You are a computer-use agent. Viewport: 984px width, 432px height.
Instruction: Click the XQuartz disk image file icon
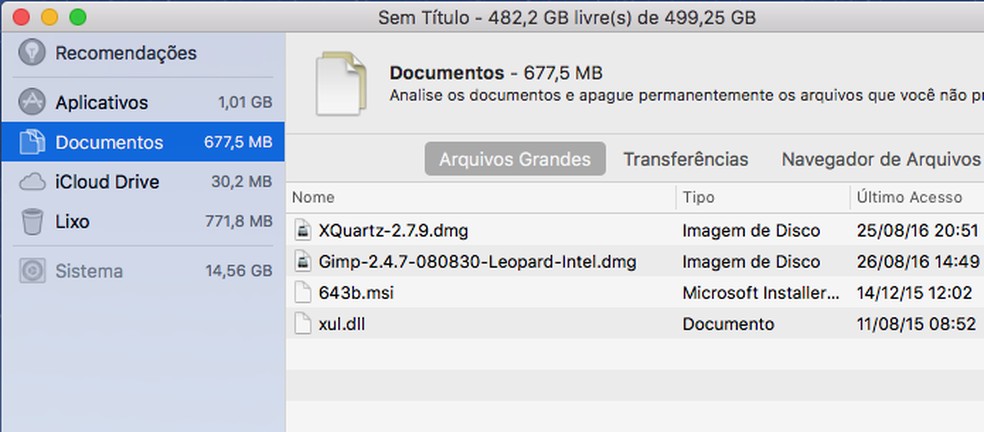tap(304, 231)
